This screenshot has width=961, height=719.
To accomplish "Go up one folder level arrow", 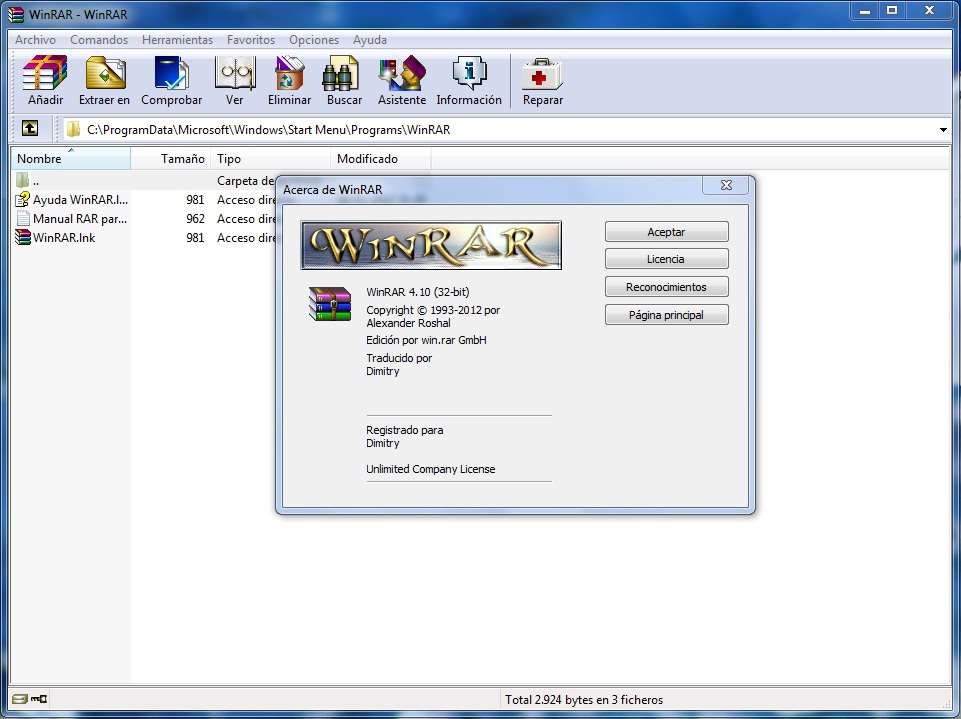I will (x=29, y=128).
